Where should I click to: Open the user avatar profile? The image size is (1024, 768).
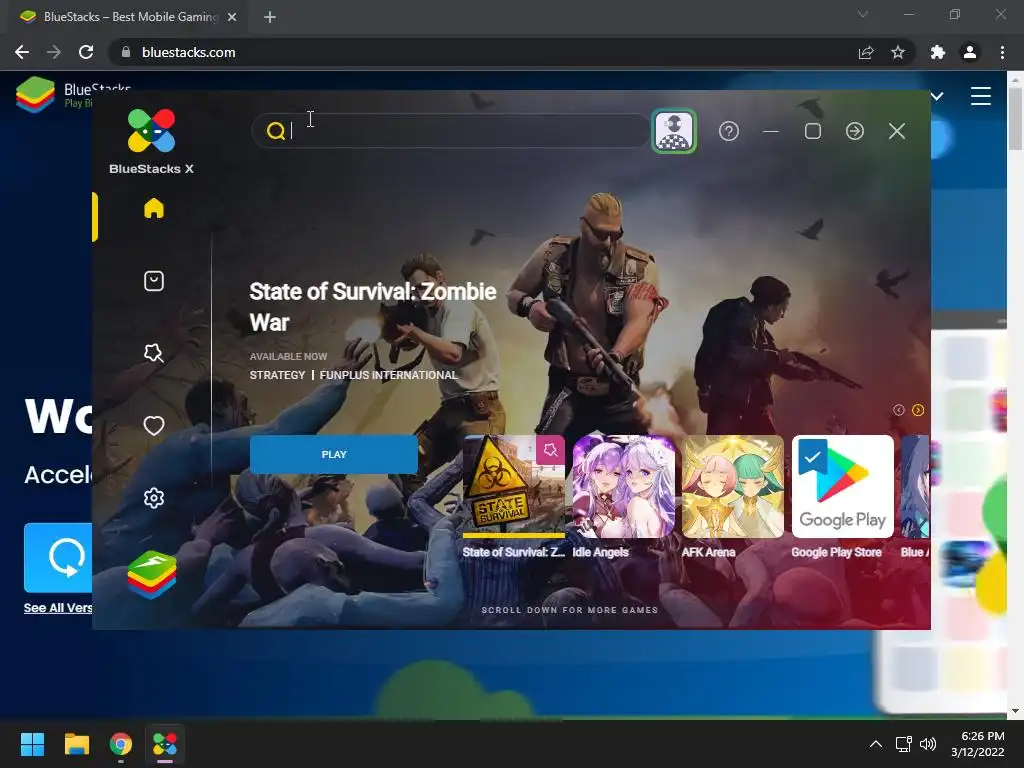pos(674,131)
